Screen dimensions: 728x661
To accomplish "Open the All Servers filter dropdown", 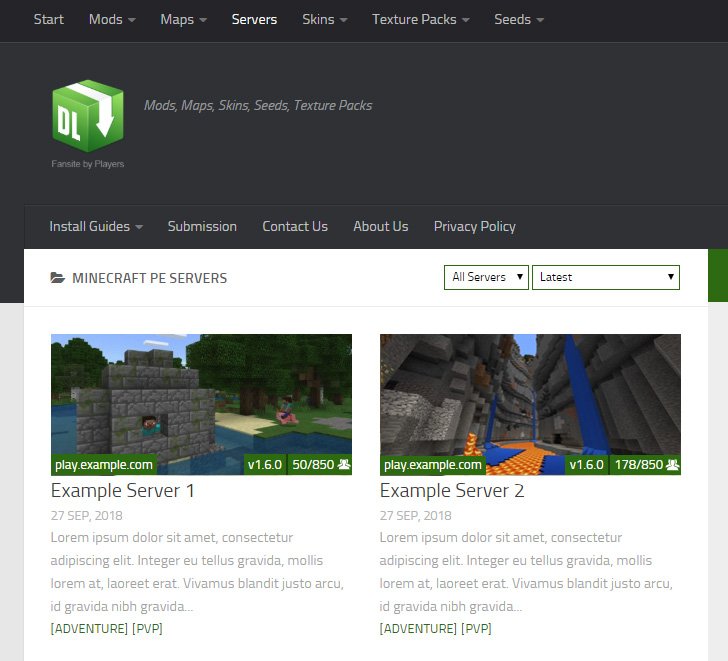I will pyautogui.click(x=486, y=277).
